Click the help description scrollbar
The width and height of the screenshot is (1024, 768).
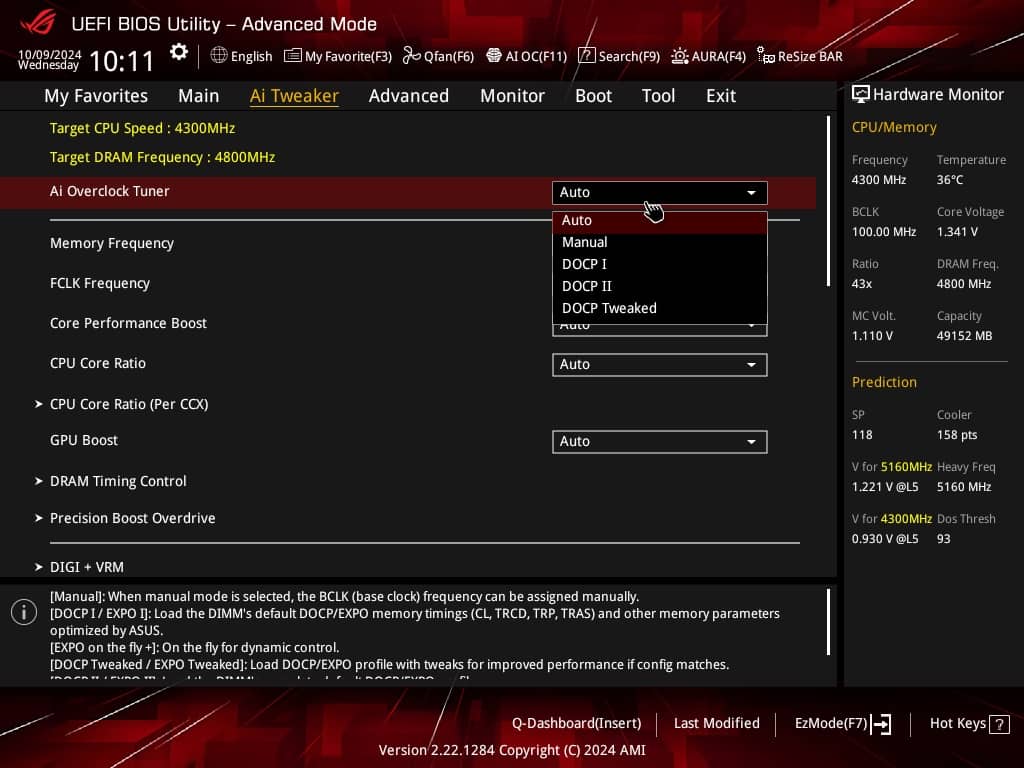pyautogui.click(x=828, y=622)
